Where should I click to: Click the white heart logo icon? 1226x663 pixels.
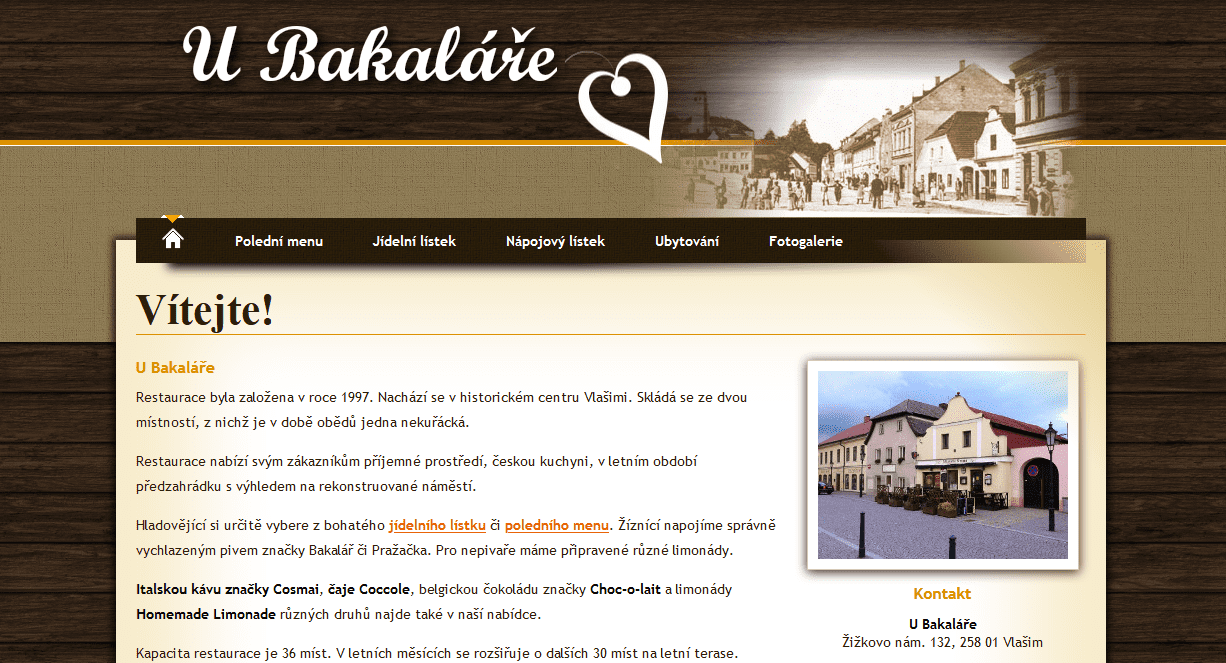pos(624,108)
